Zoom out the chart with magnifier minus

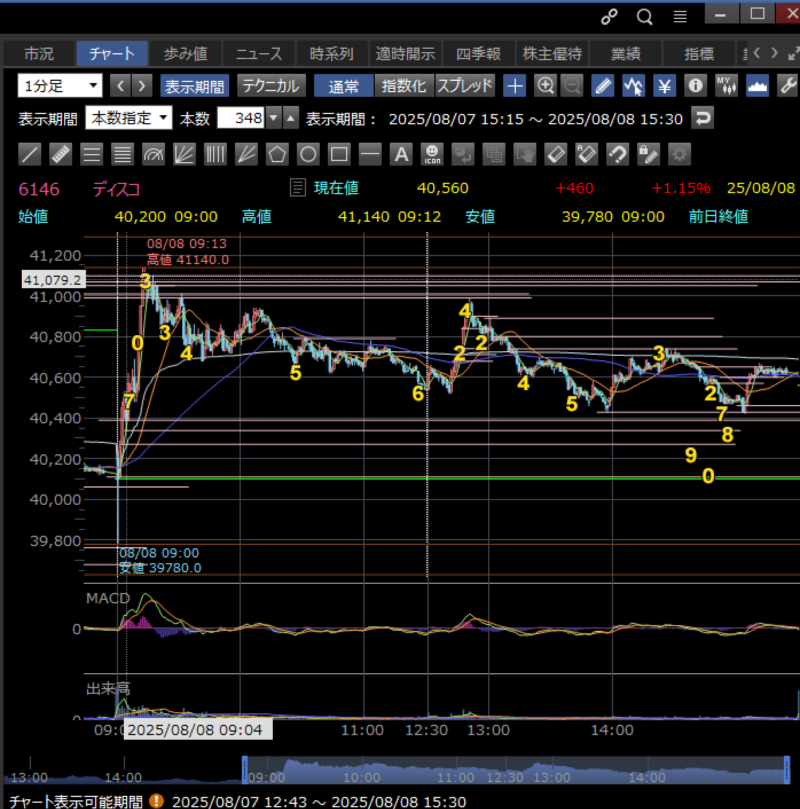[x=572, y=86]
